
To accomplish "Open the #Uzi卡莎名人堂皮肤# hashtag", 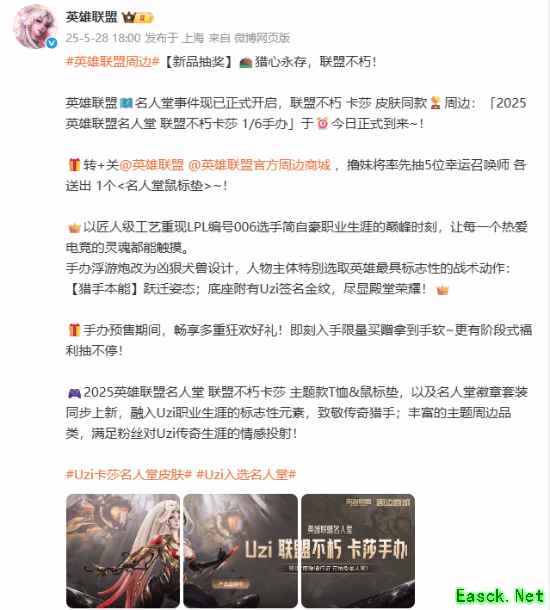I will 129,474.
